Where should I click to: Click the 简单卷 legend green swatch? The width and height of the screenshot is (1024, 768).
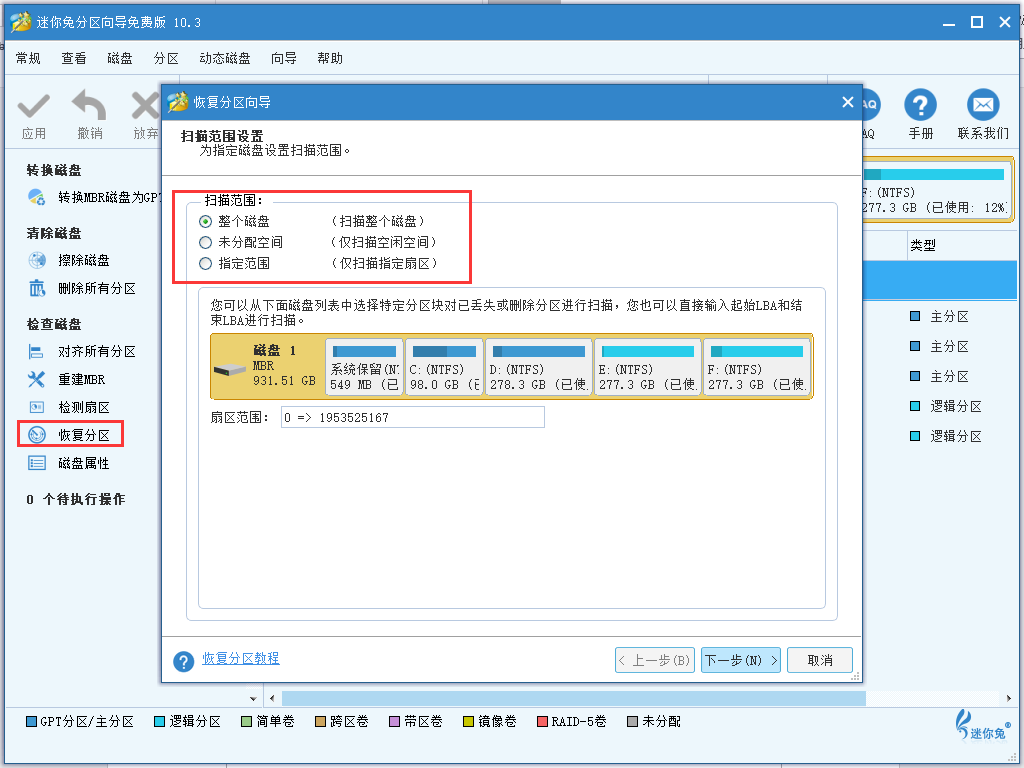coord(246,722)
